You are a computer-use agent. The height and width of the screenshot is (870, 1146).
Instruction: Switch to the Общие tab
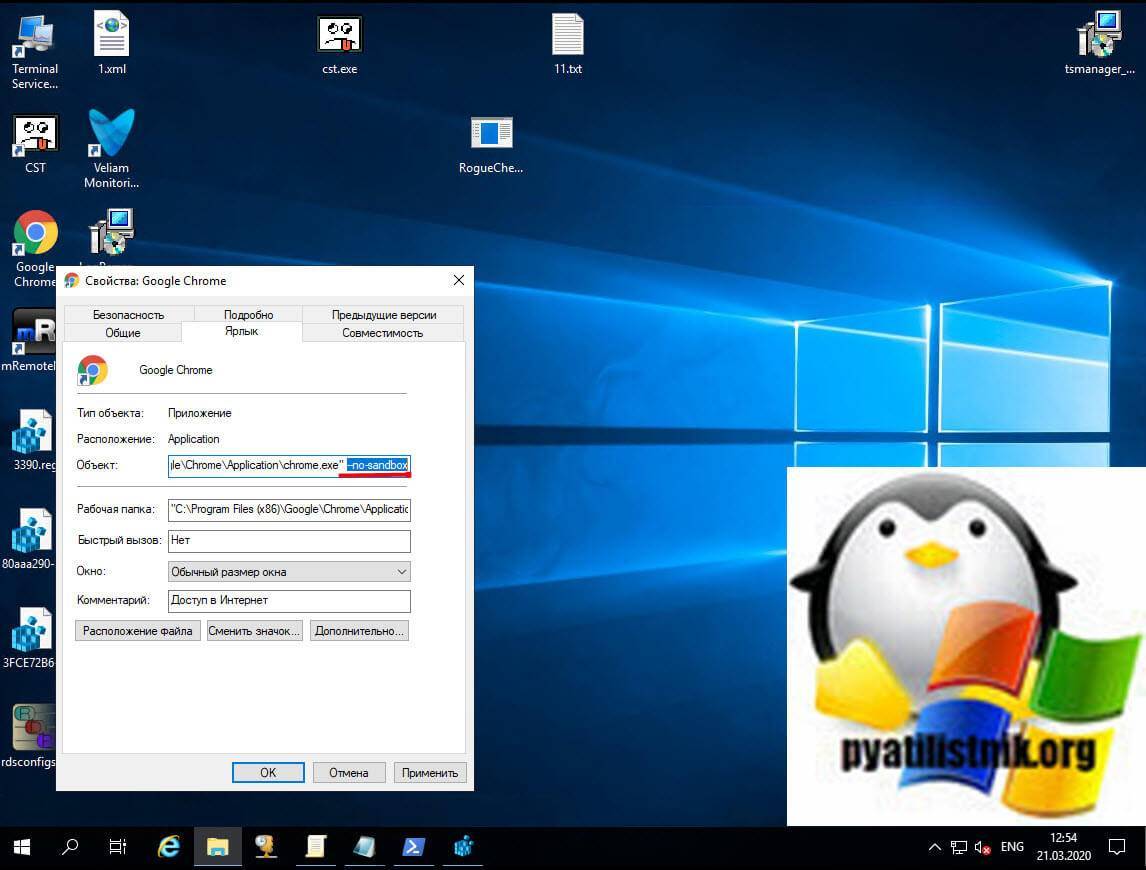pyautogui.click(x=122, y=333)
